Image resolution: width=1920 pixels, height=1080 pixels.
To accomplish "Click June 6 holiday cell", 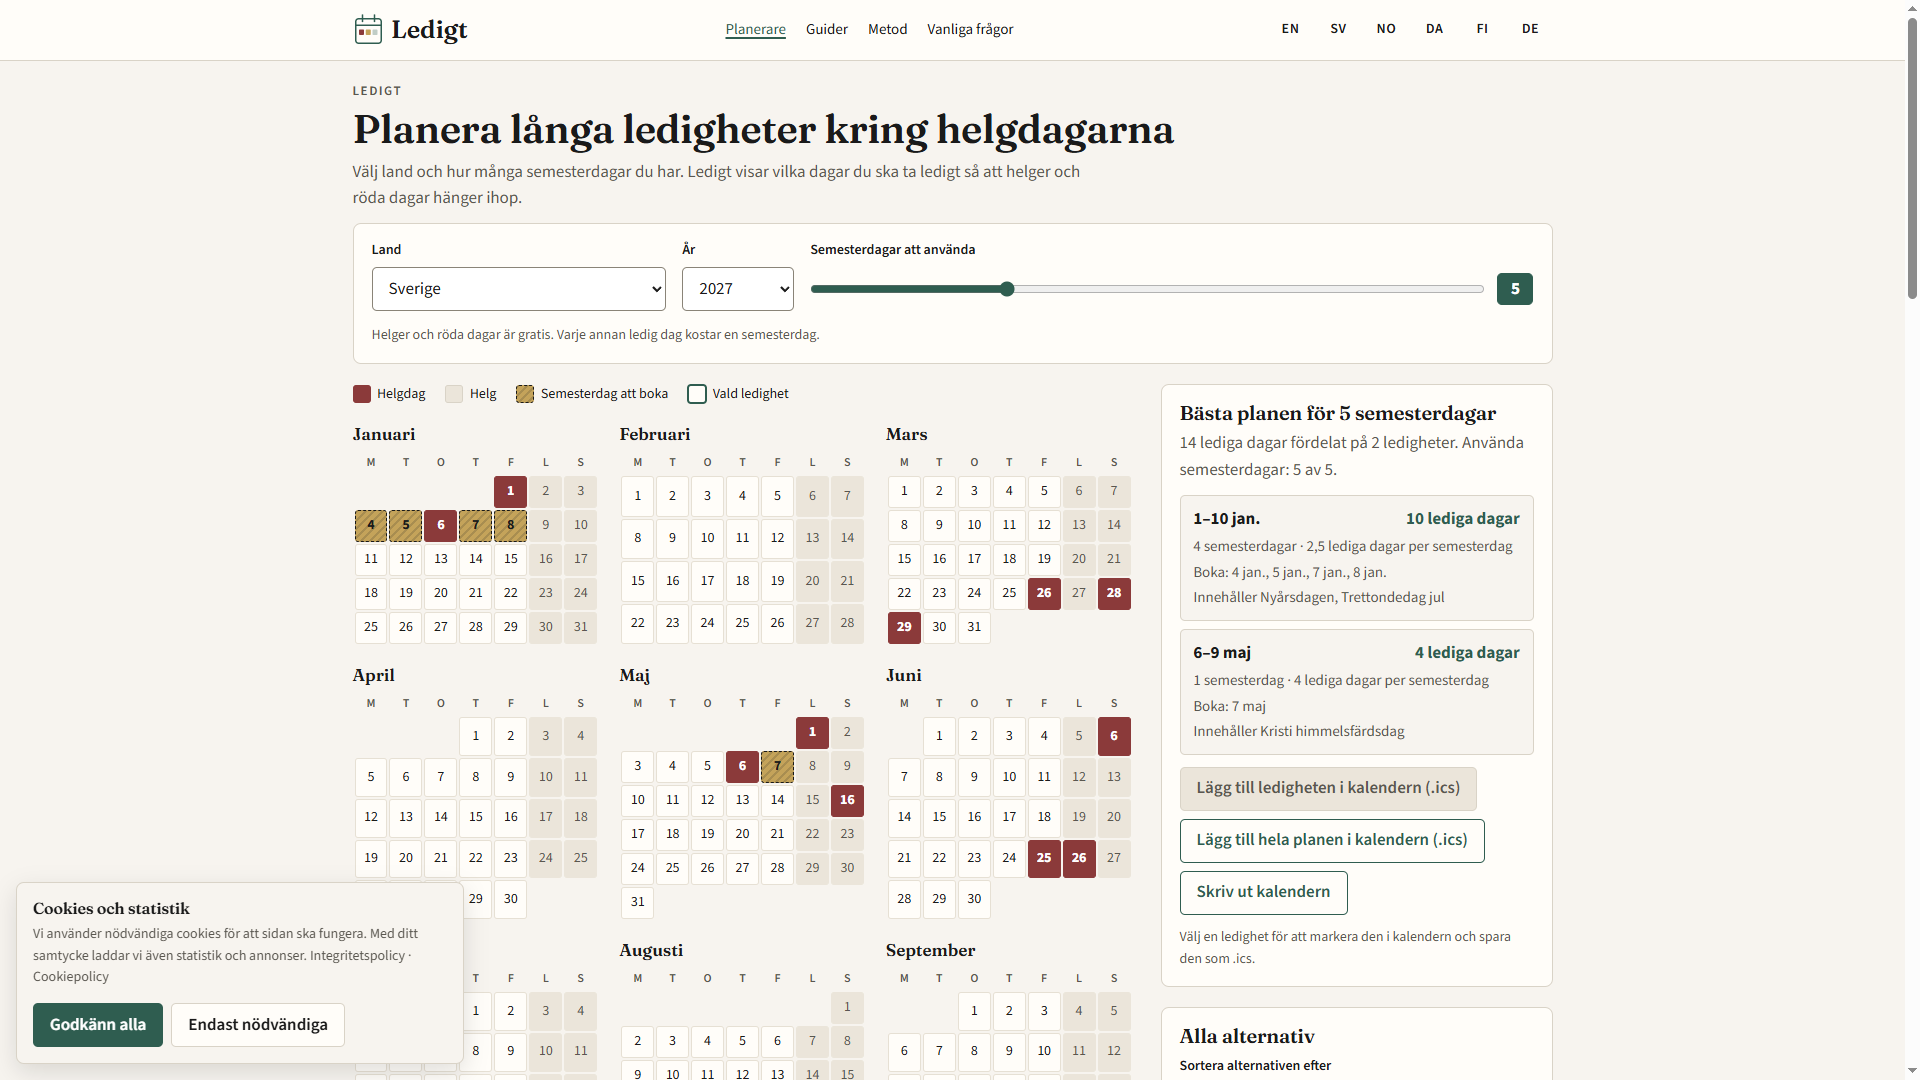I will (x=1114, y=736).
